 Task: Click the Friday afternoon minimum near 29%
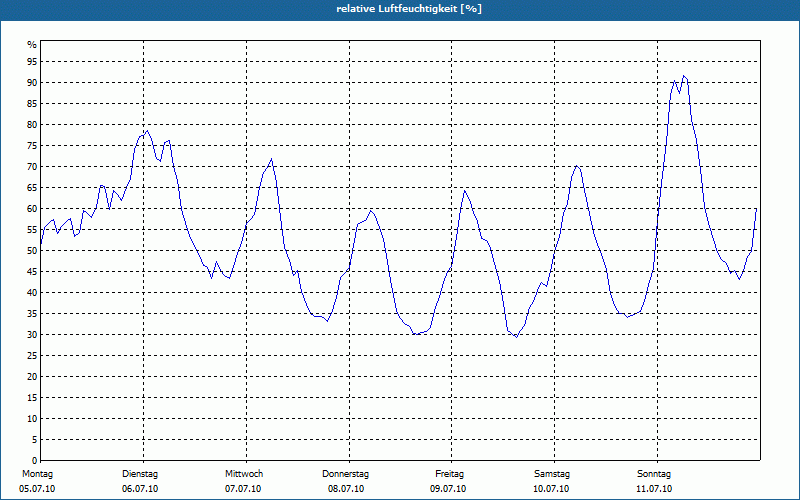[x=516, y=337]
